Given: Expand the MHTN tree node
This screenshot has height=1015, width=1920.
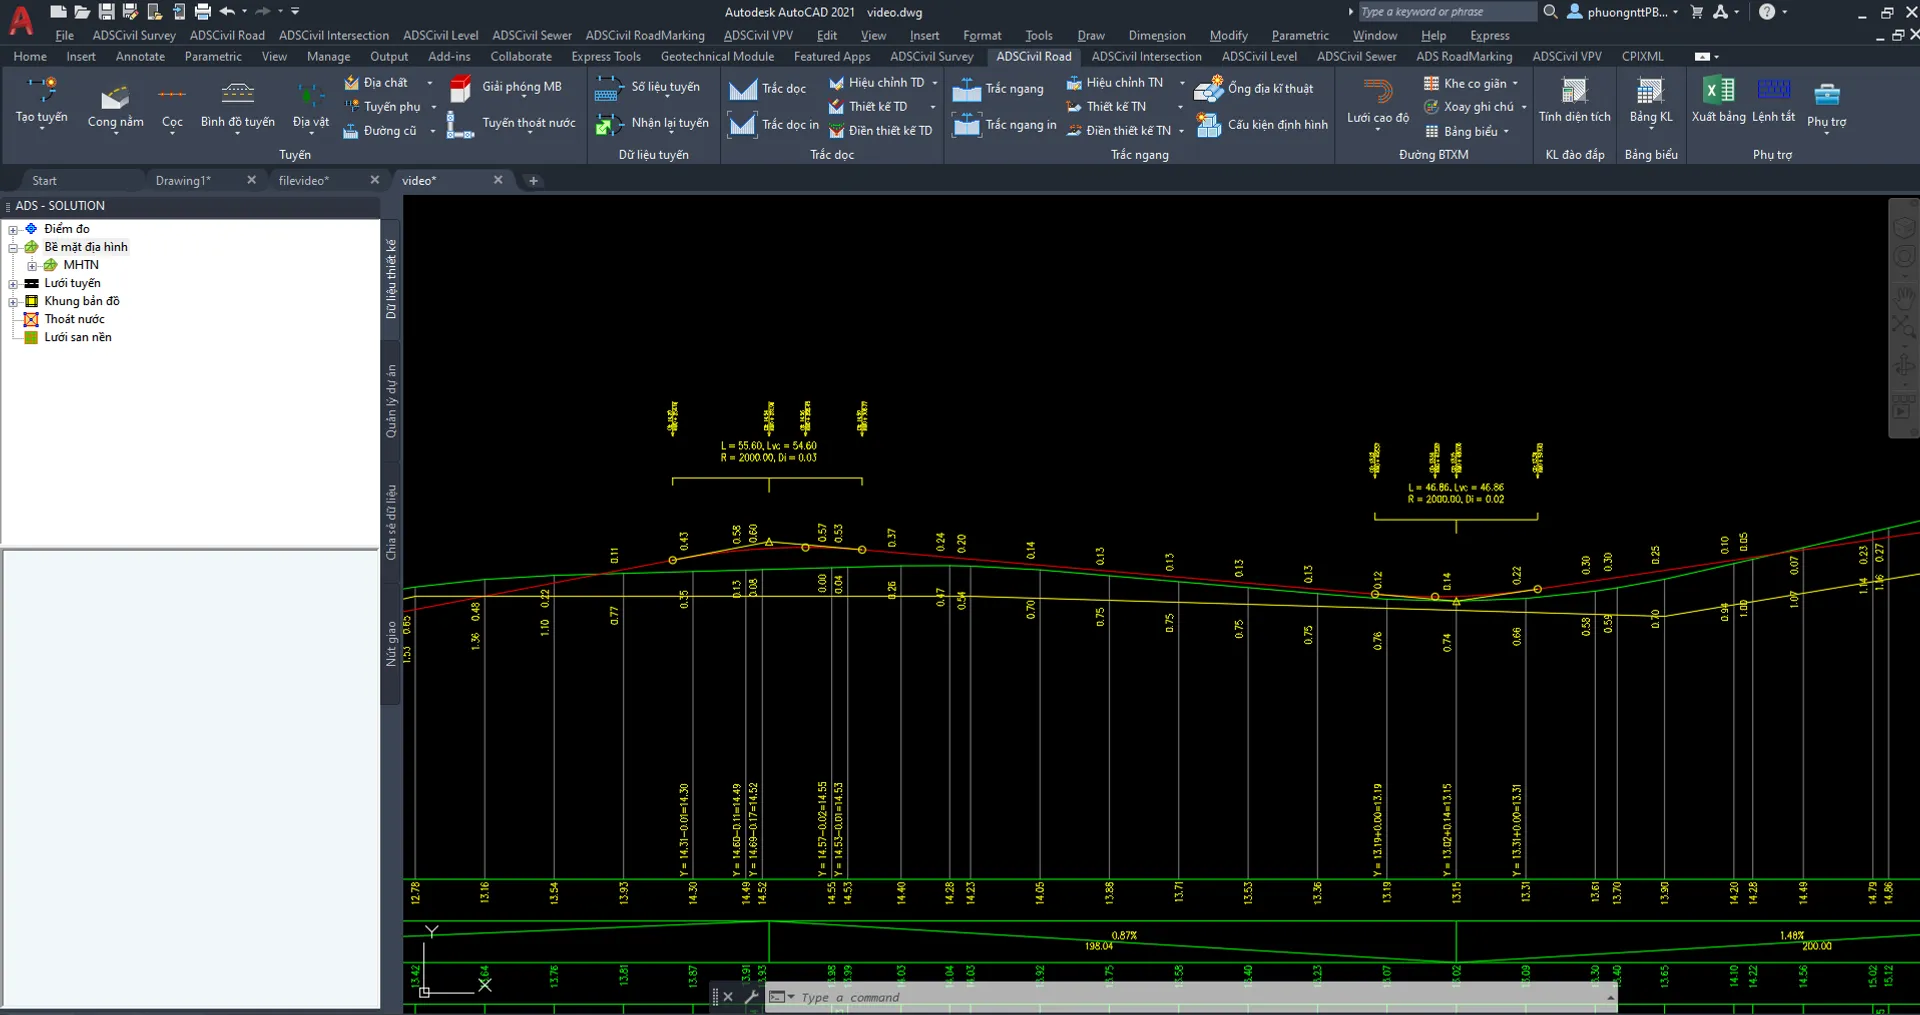Looking at the screenshot, I should point(32,266).
